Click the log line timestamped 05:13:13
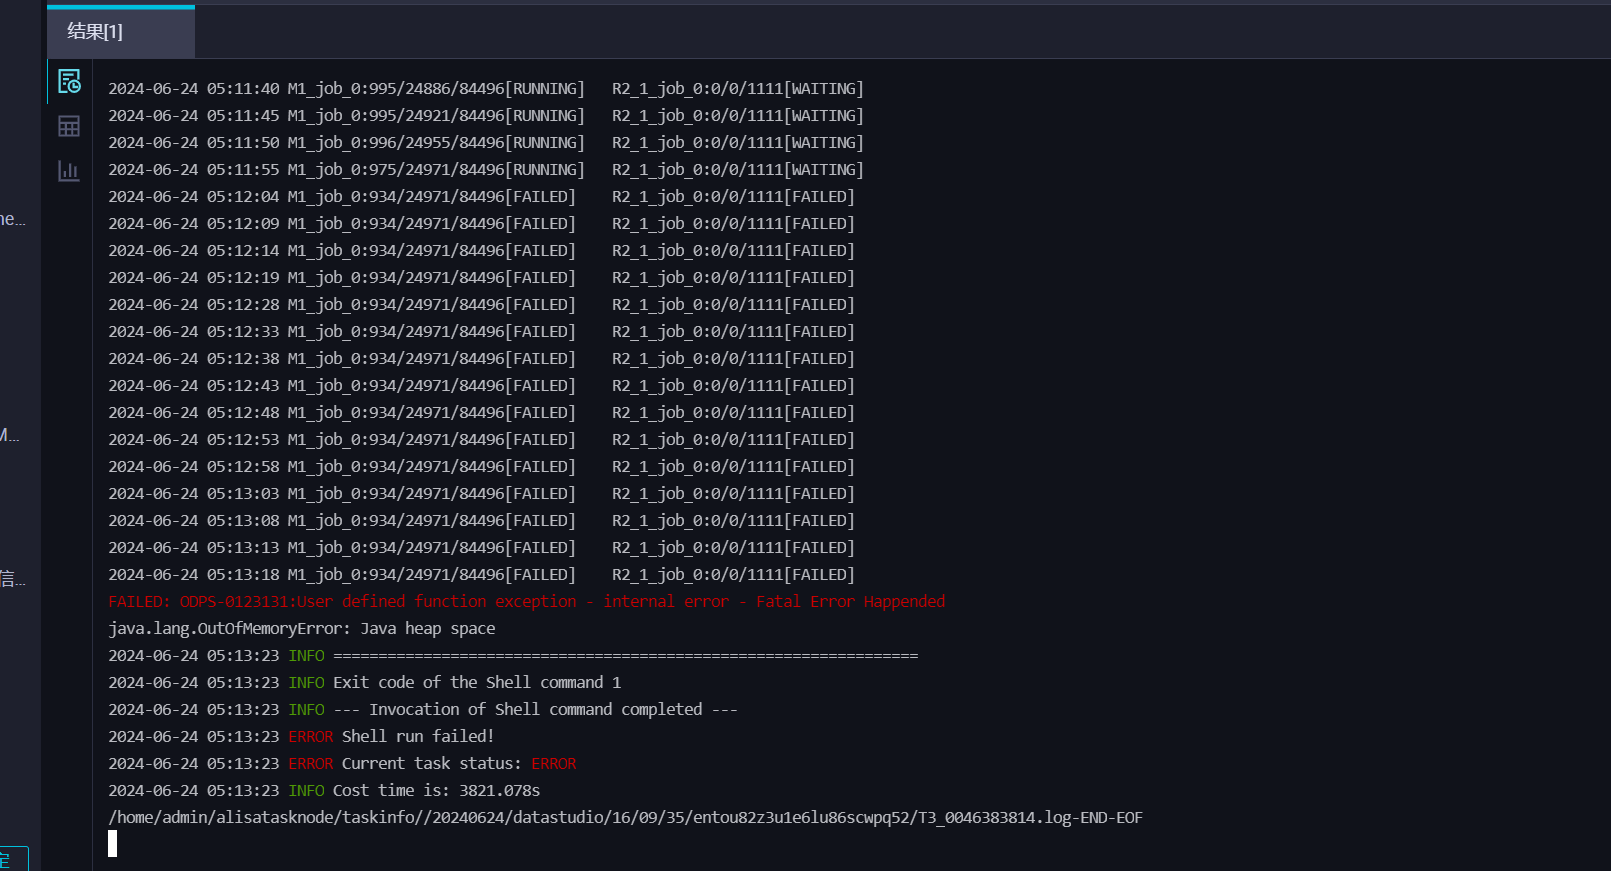This screenshot has height=871, width=1611. 481,548
